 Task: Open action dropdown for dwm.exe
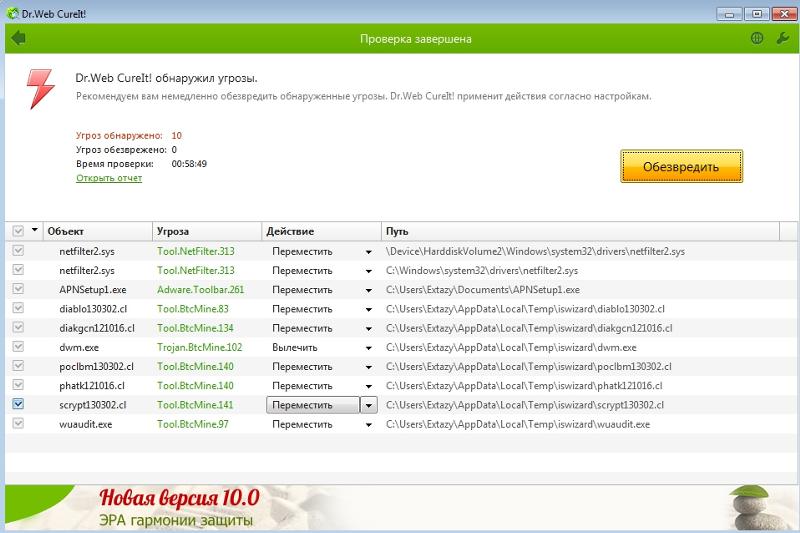(x=368, y=348)
